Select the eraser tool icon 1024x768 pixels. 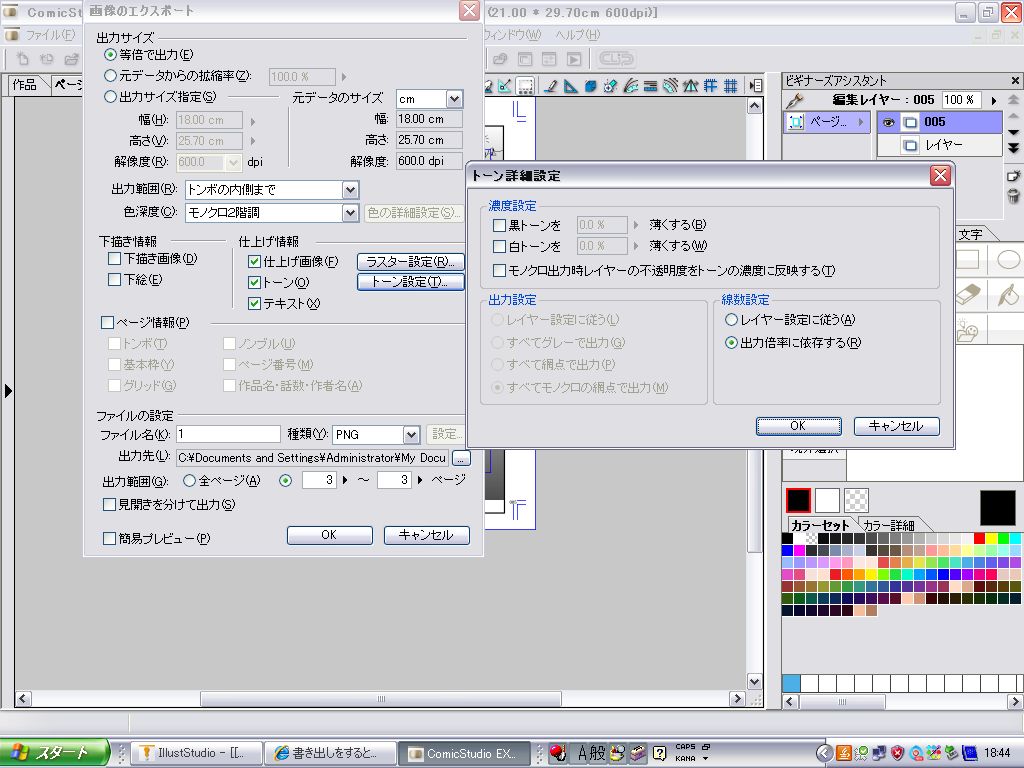[970, 295]
